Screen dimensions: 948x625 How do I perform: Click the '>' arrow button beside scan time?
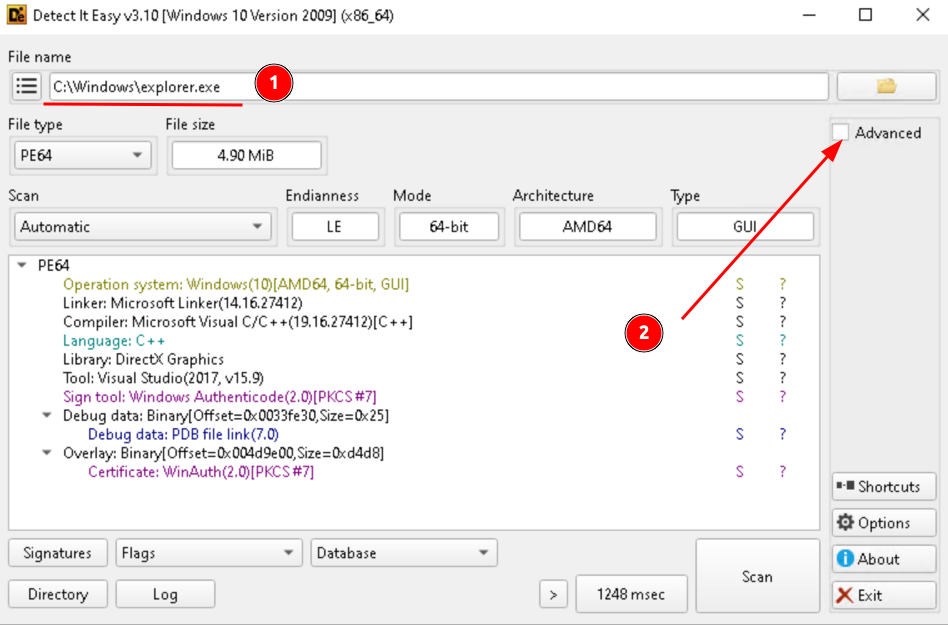(x=553, y=595)
